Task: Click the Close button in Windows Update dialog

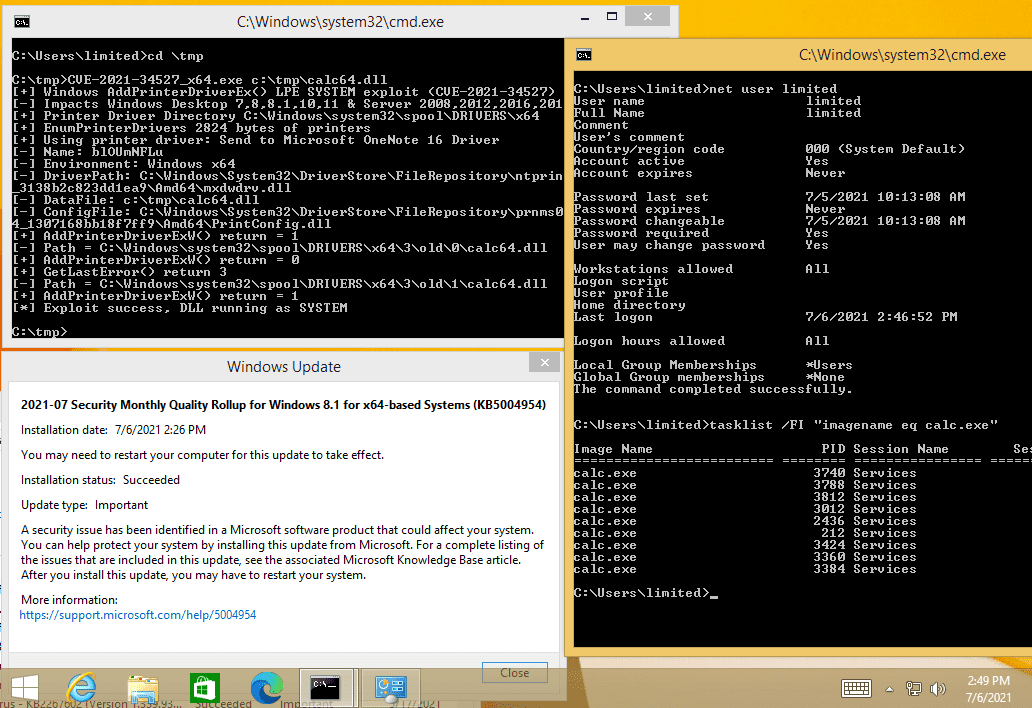Action: coord(515,672)
